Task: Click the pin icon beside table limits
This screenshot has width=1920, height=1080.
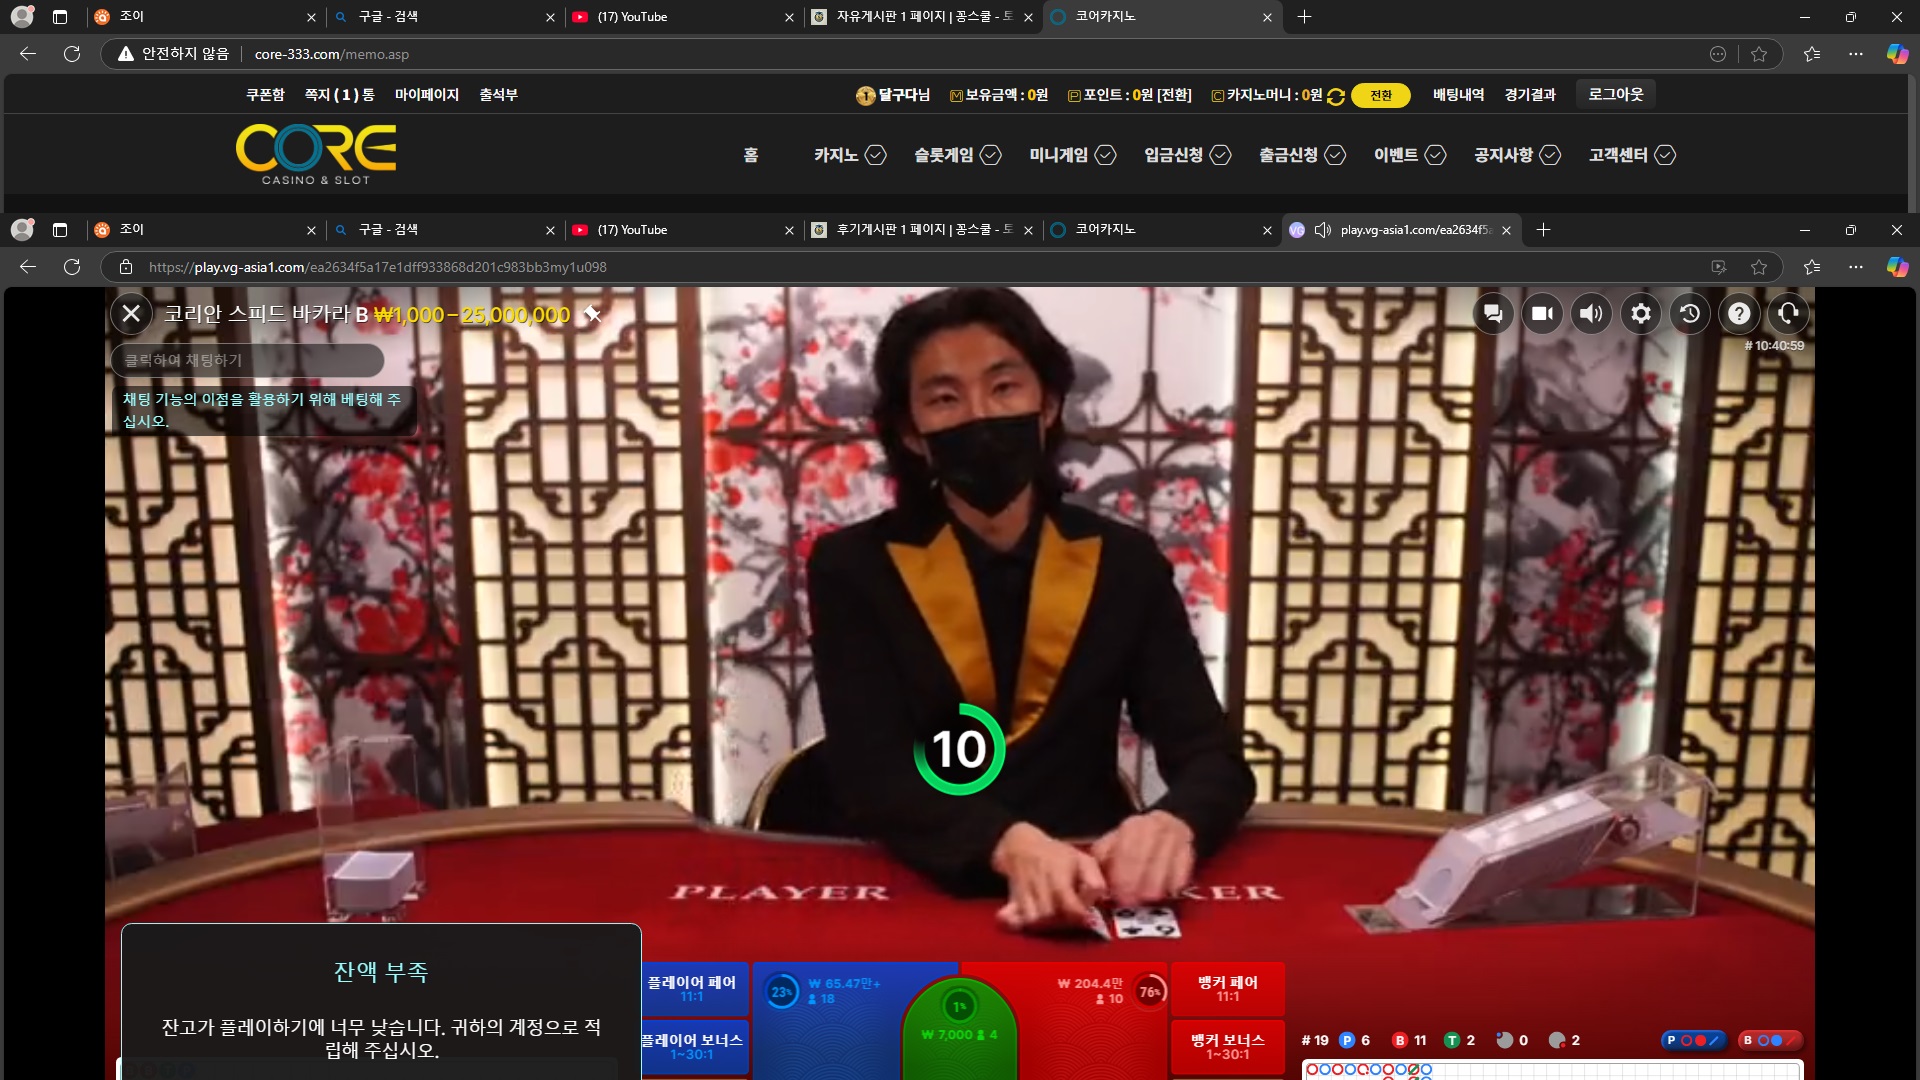Action: click(x=592, y=314)
